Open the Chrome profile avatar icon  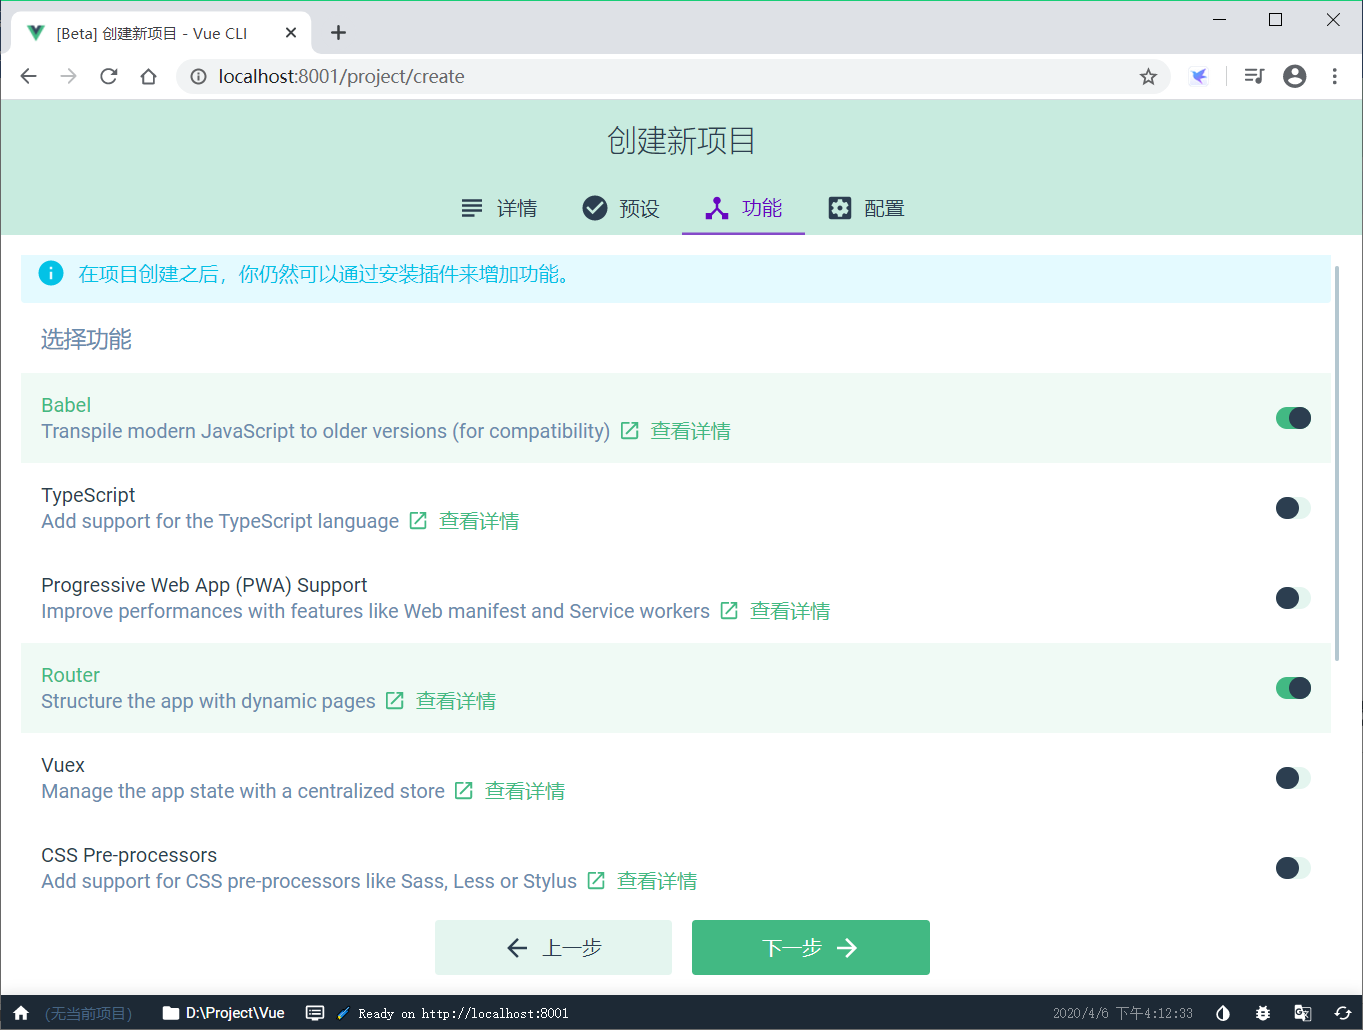click(x=1294, y=76)
